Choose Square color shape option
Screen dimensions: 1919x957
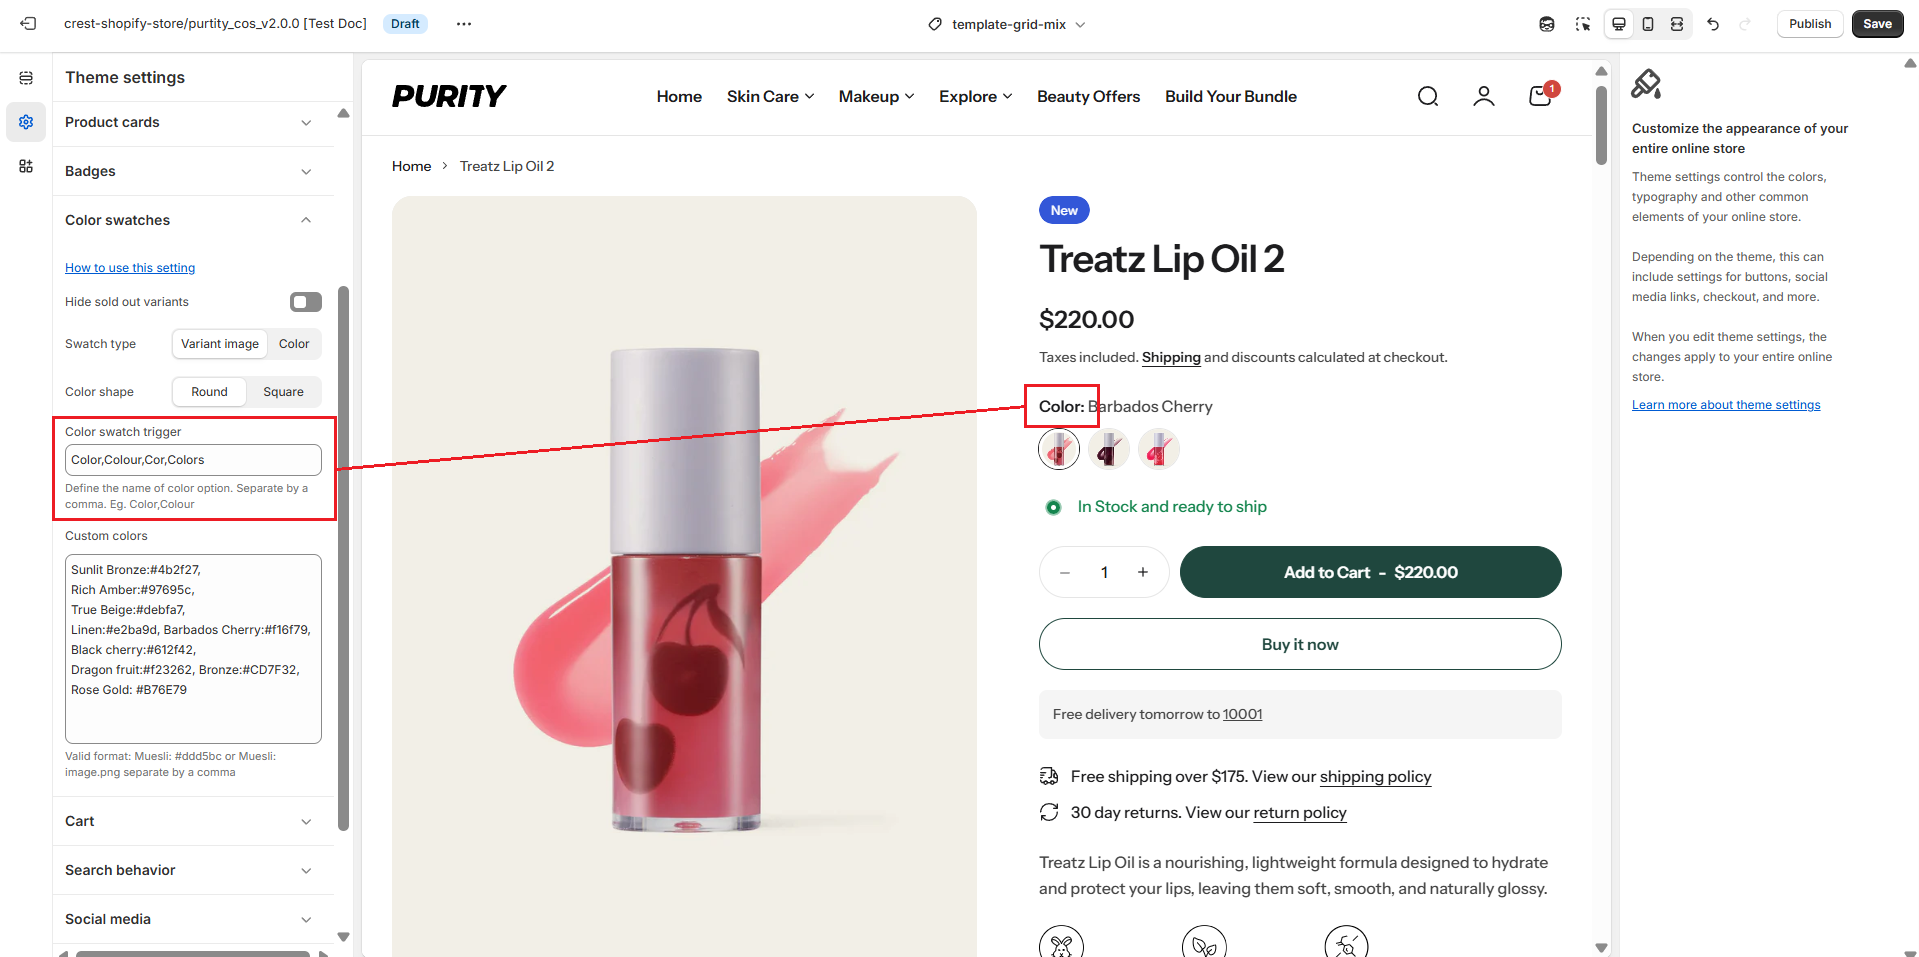[283, 392]
